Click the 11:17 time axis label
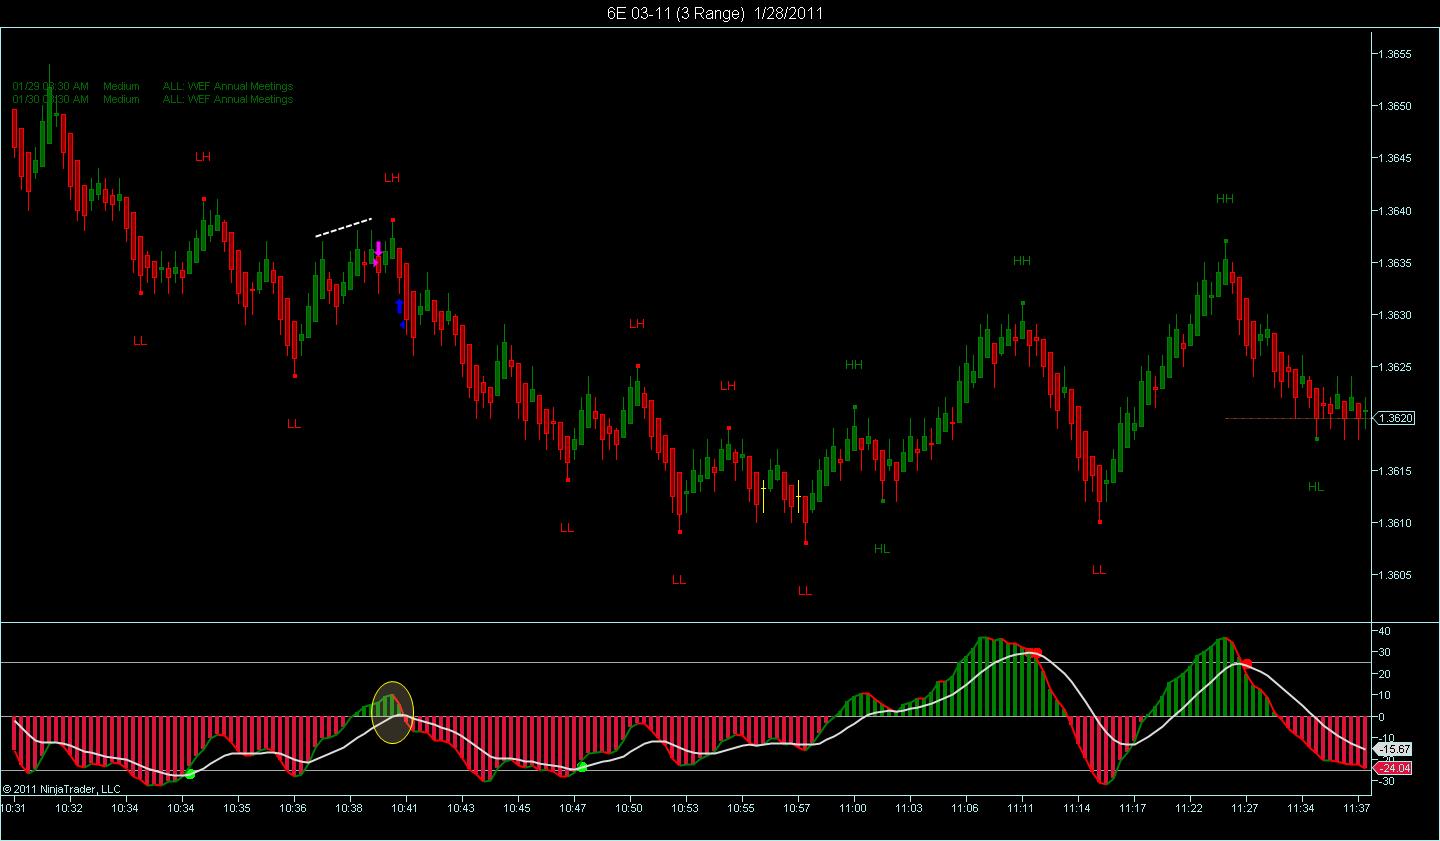Image resolution: width=1440 pixels, height=841 pixels. pyautogui.click(x=1134, y=807)
